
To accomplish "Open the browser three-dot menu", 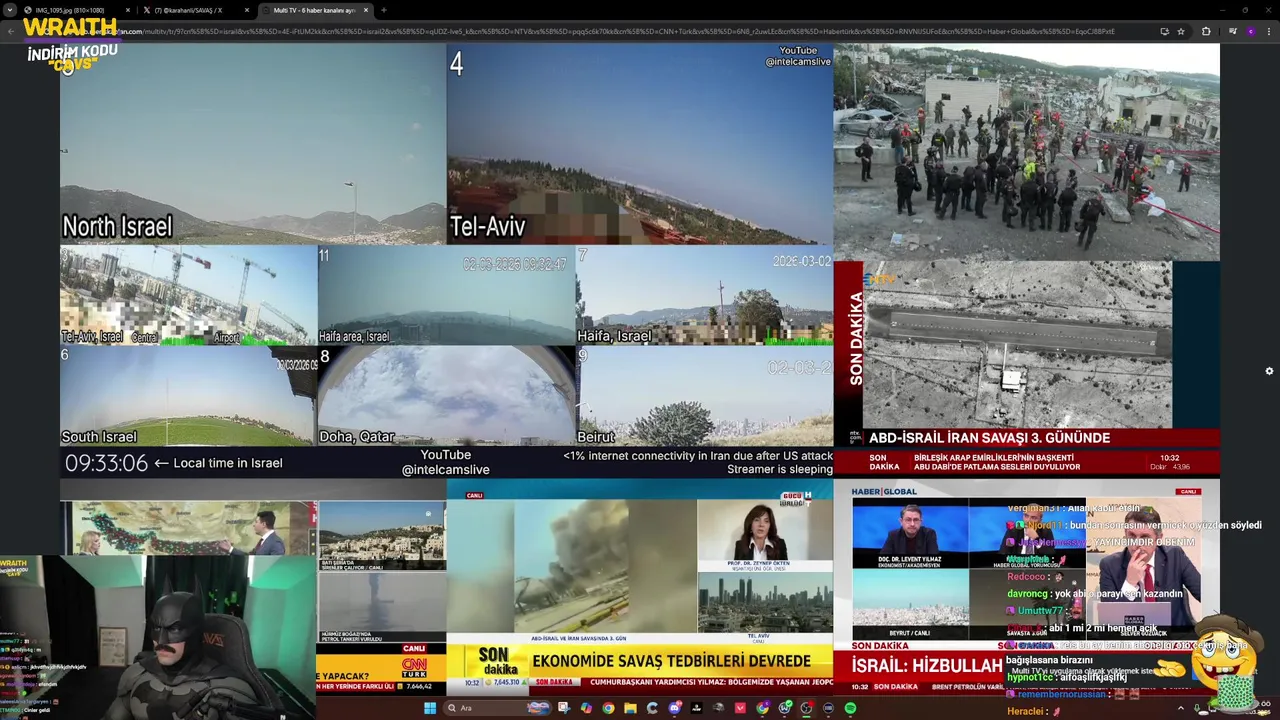I will (x=1269, y=31).
